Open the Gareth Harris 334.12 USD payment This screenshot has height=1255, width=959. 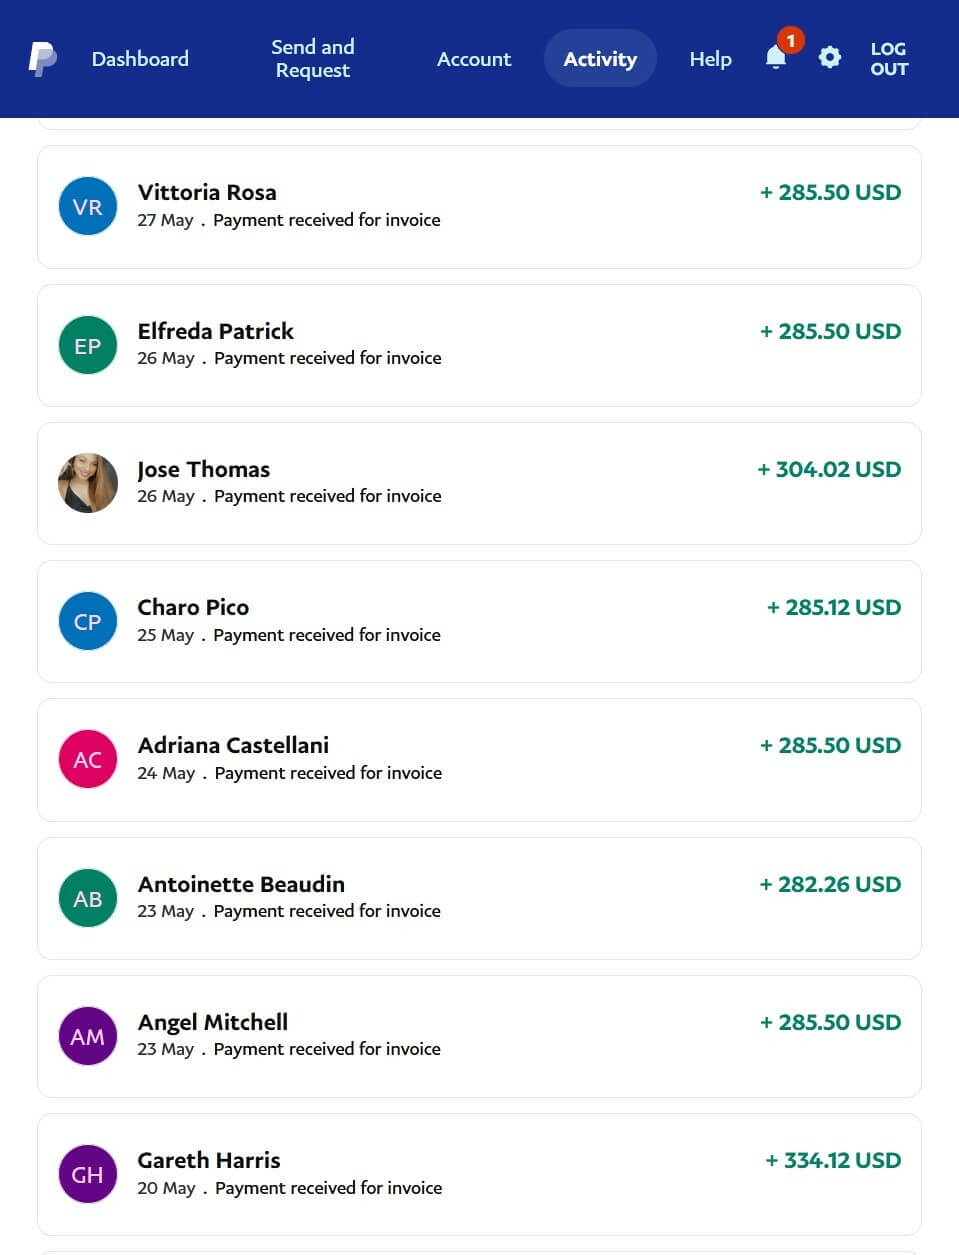pyautogui.click(x=479, y=1174)
